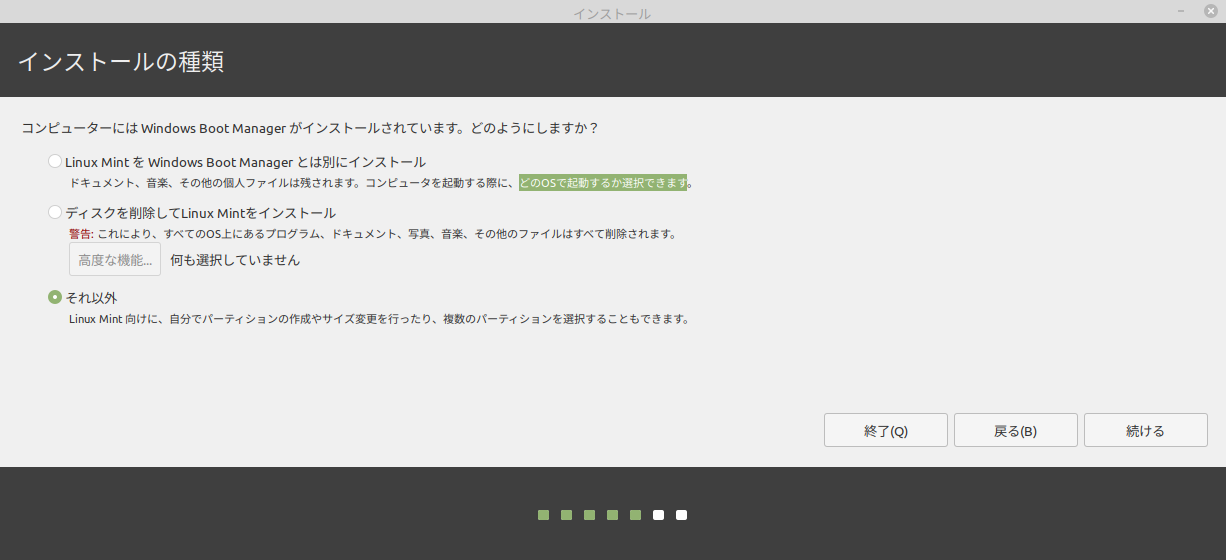Click the 終了(Q) quit button
The height and width of the screenshot is (560, 1226).
click(x=886, y=430)
